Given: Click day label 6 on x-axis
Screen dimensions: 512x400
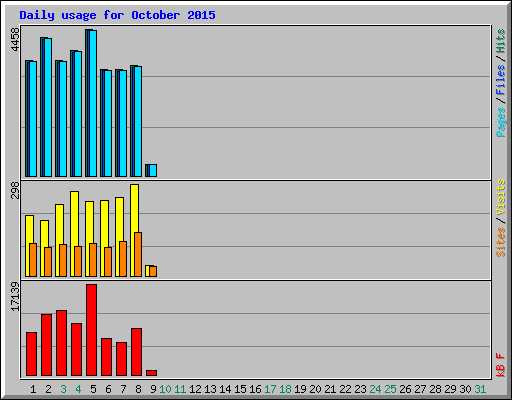Looking at the screenshot, I should click(108, 389).
